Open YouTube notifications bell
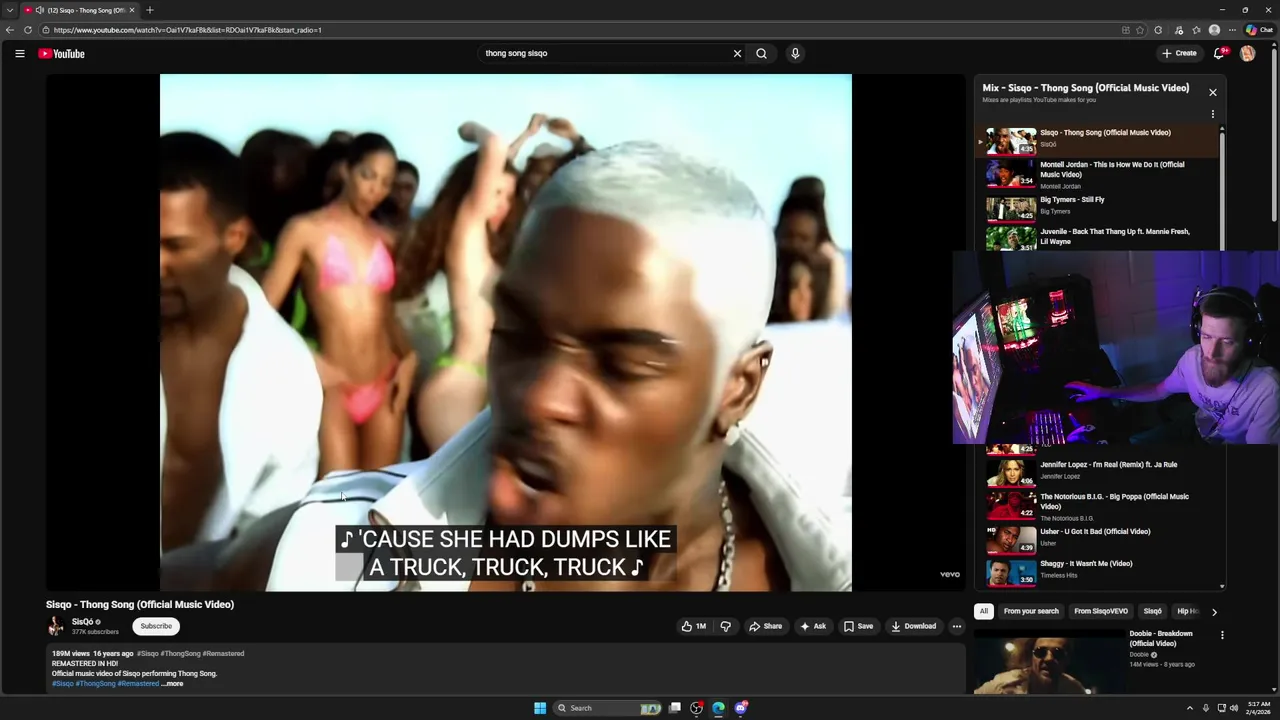The width and height of the screenshot is (1280, 720). [1219, 54]
